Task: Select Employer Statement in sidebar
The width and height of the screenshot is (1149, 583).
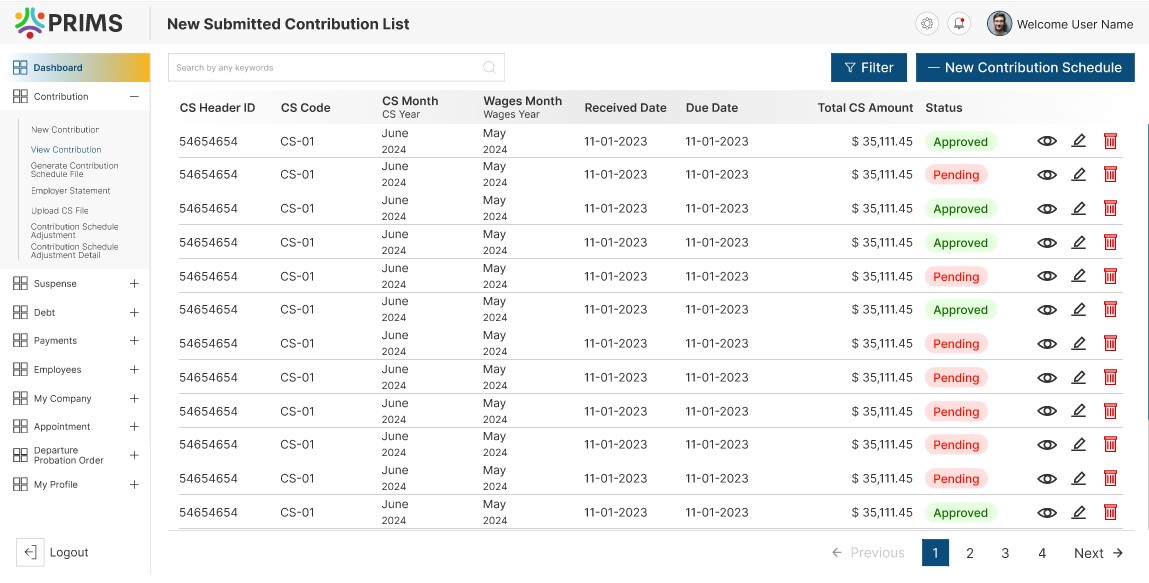Action: (x=70, y=191)
